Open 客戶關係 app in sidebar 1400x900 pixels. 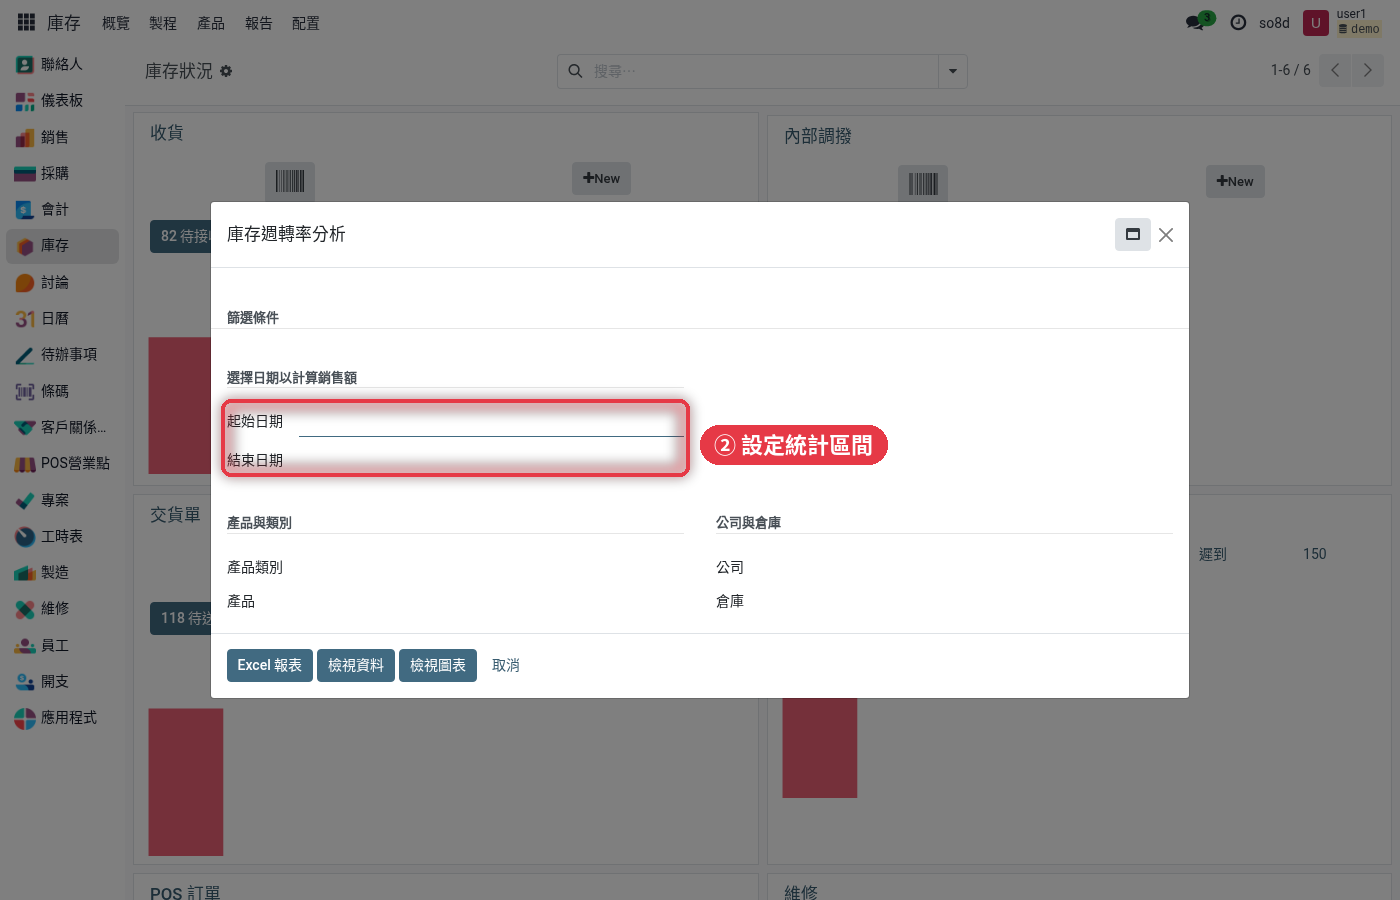[x=62, y=428]
